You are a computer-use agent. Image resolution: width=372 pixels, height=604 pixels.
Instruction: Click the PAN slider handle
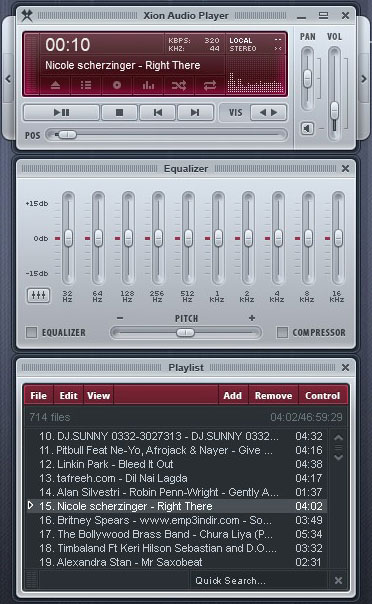307,79
